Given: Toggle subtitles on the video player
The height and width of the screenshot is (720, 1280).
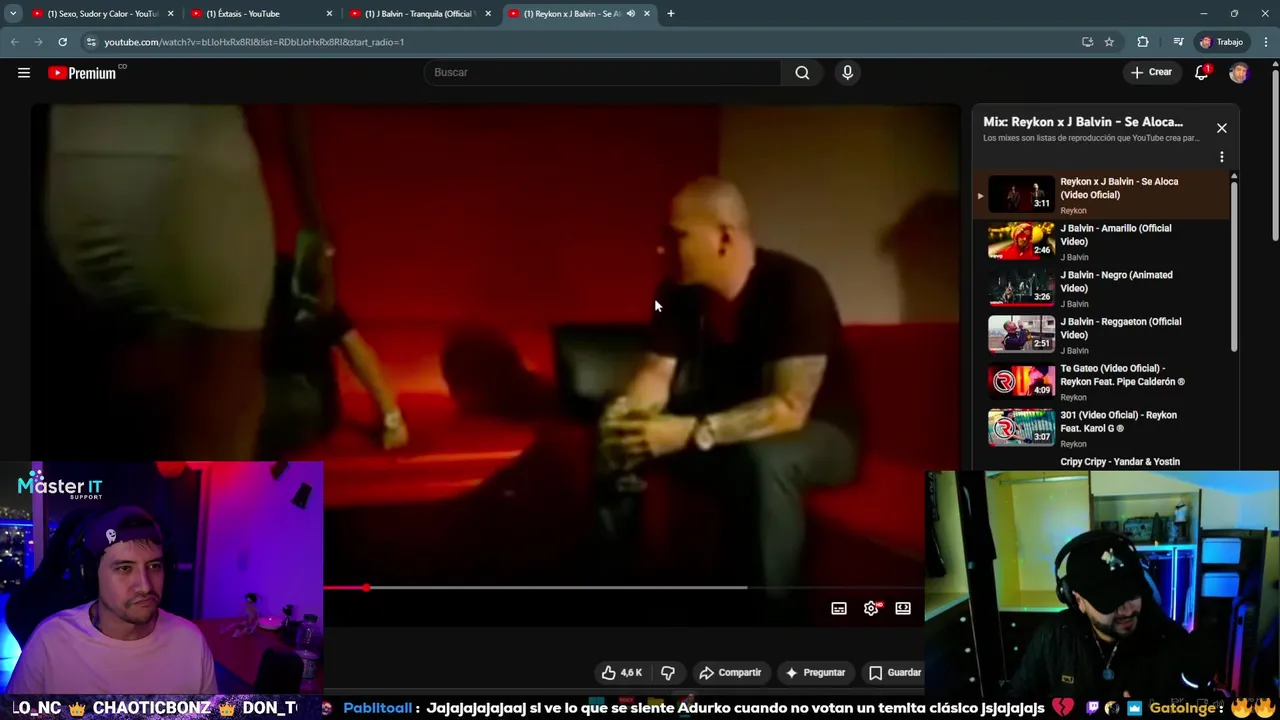Looking at the screenshot, I should click(x=839, y=608).
